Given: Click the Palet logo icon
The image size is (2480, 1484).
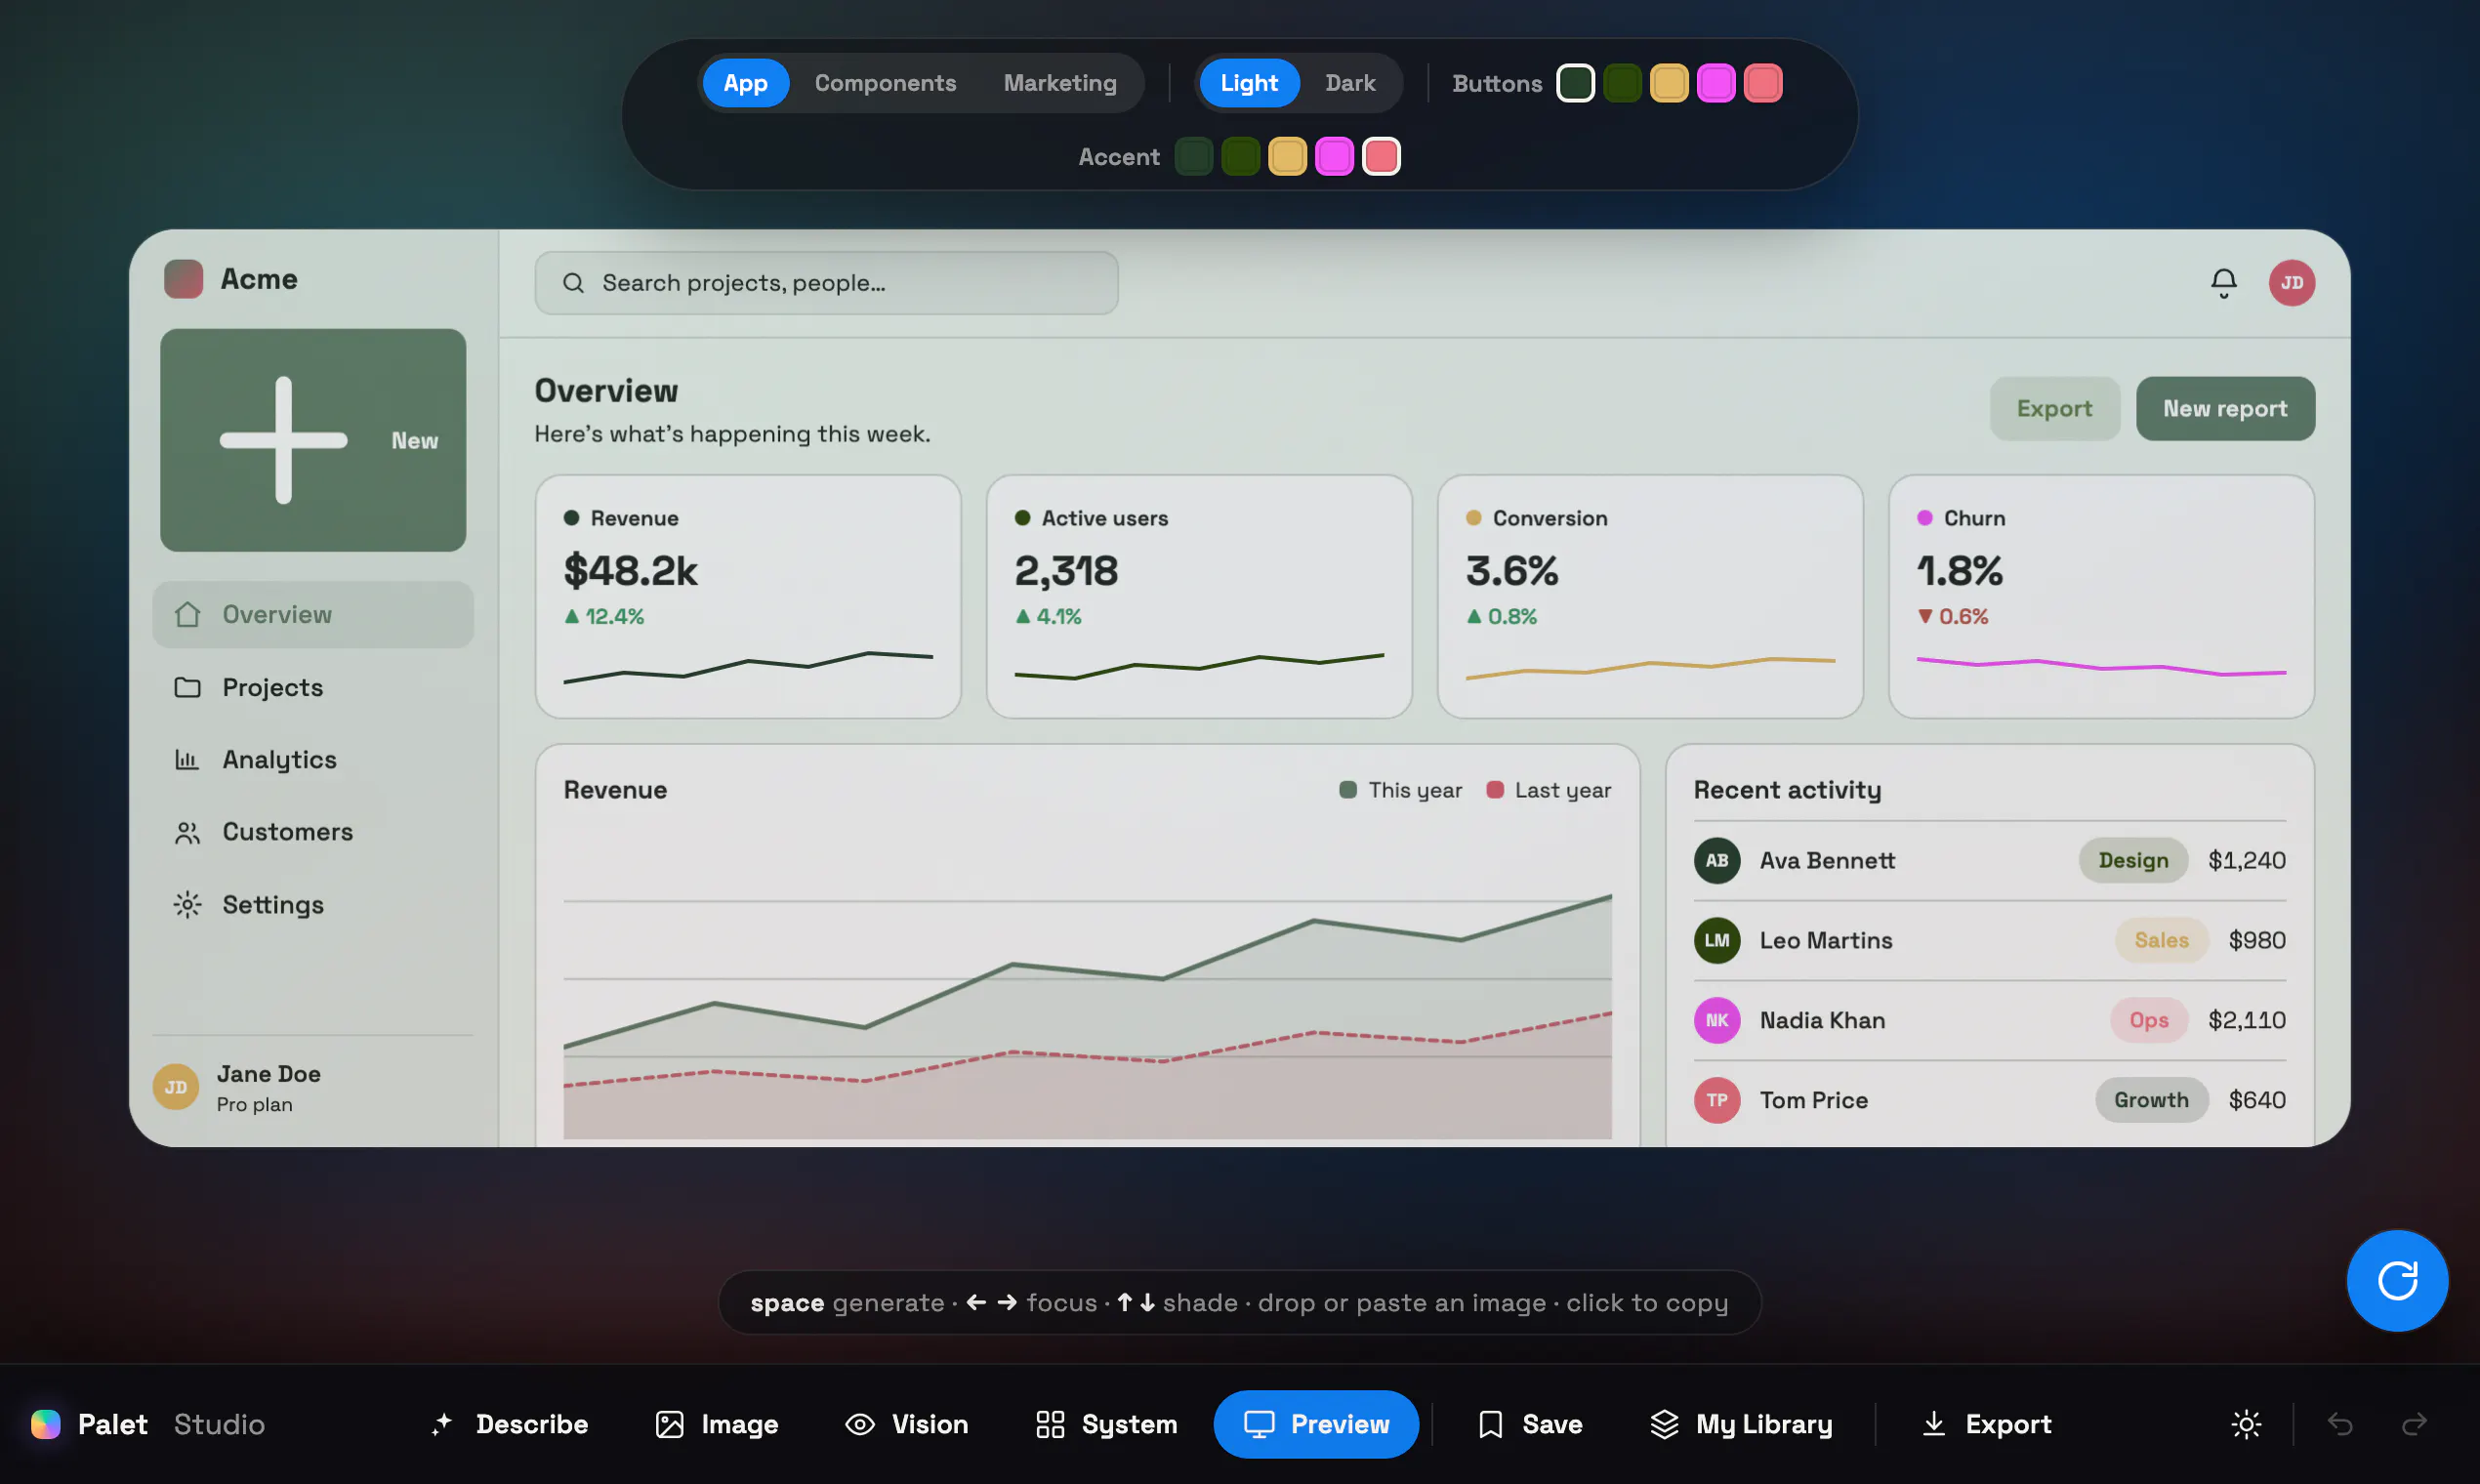Looking at the screenshot, I should (45, 1424).
